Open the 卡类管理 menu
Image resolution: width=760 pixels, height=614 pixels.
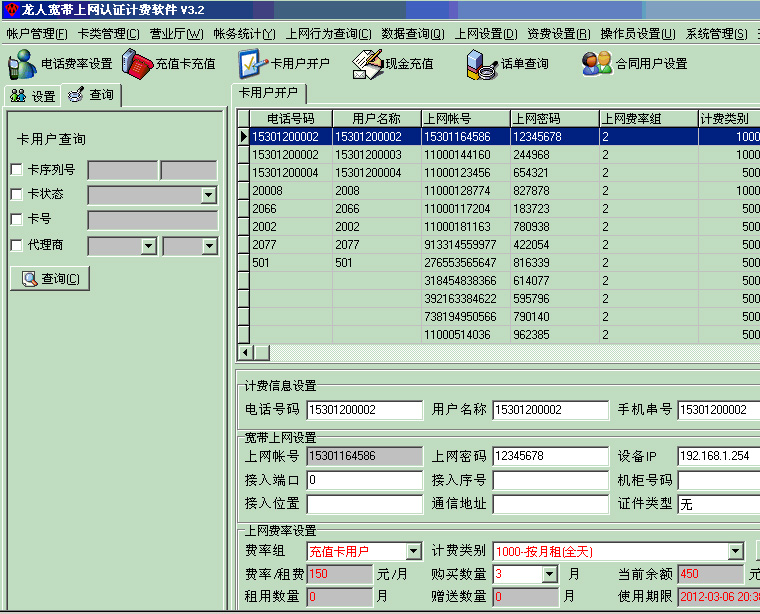coord(109,34)
